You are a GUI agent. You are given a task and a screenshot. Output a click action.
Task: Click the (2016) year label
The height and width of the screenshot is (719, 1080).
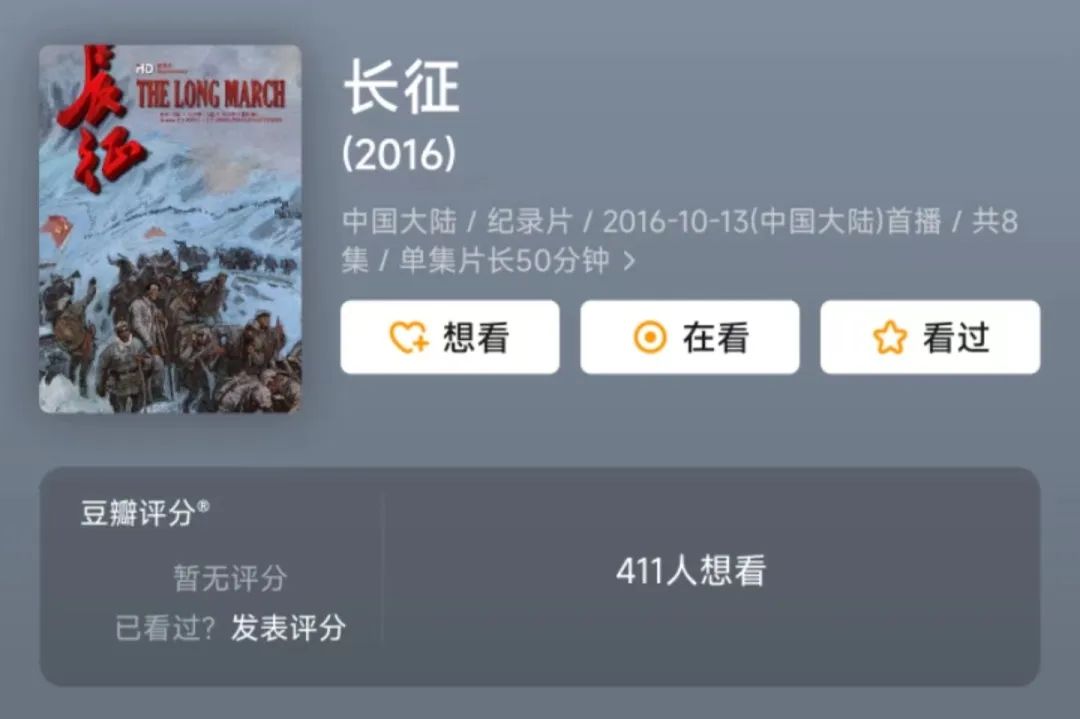(399, 154)
